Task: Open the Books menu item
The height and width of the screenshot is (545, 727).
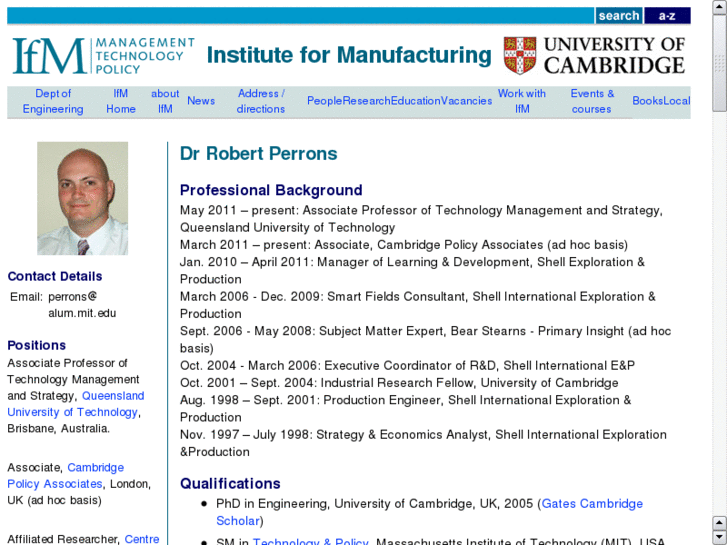Action: click(647, 101)
